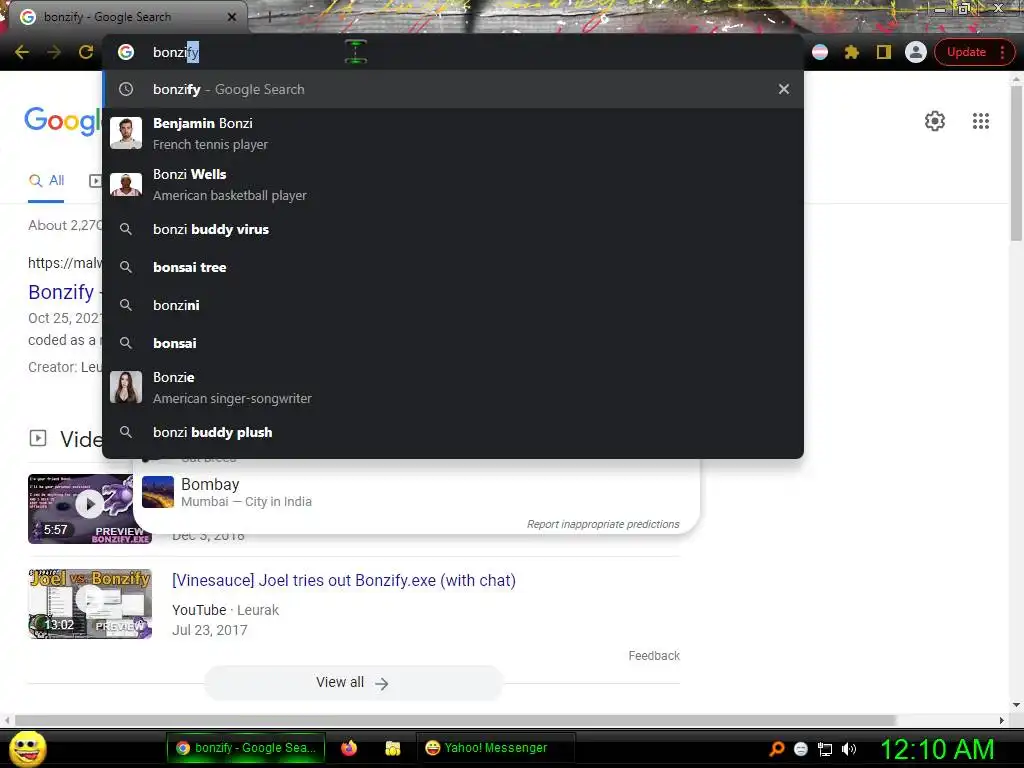This screenshot has height=768, width=1024.
Task: Click 'Report inappropriate predictions' link
Action: click(x=603, y=524)
